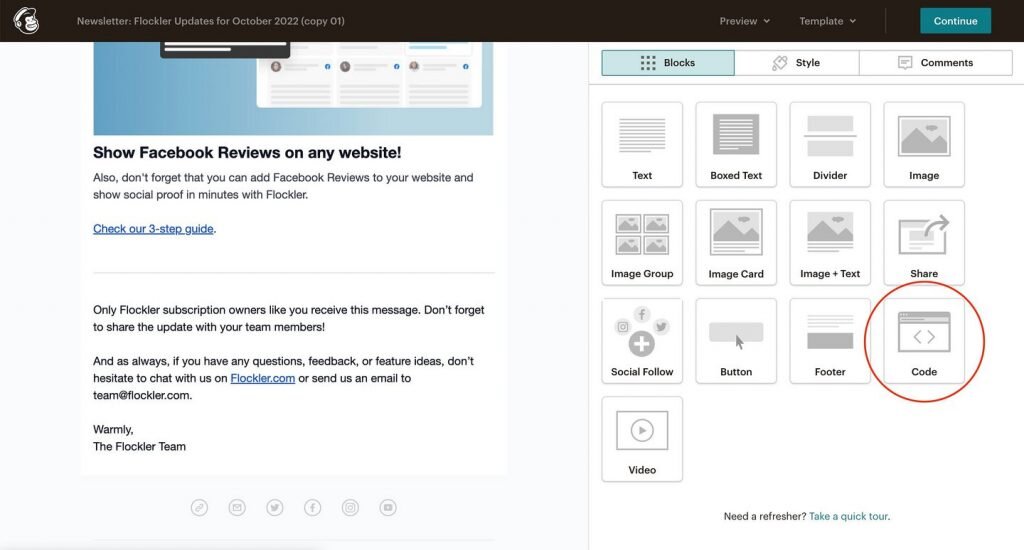Click the Take a quick tour link
The height and width of the screenshot is (550, 1024).
848,516
